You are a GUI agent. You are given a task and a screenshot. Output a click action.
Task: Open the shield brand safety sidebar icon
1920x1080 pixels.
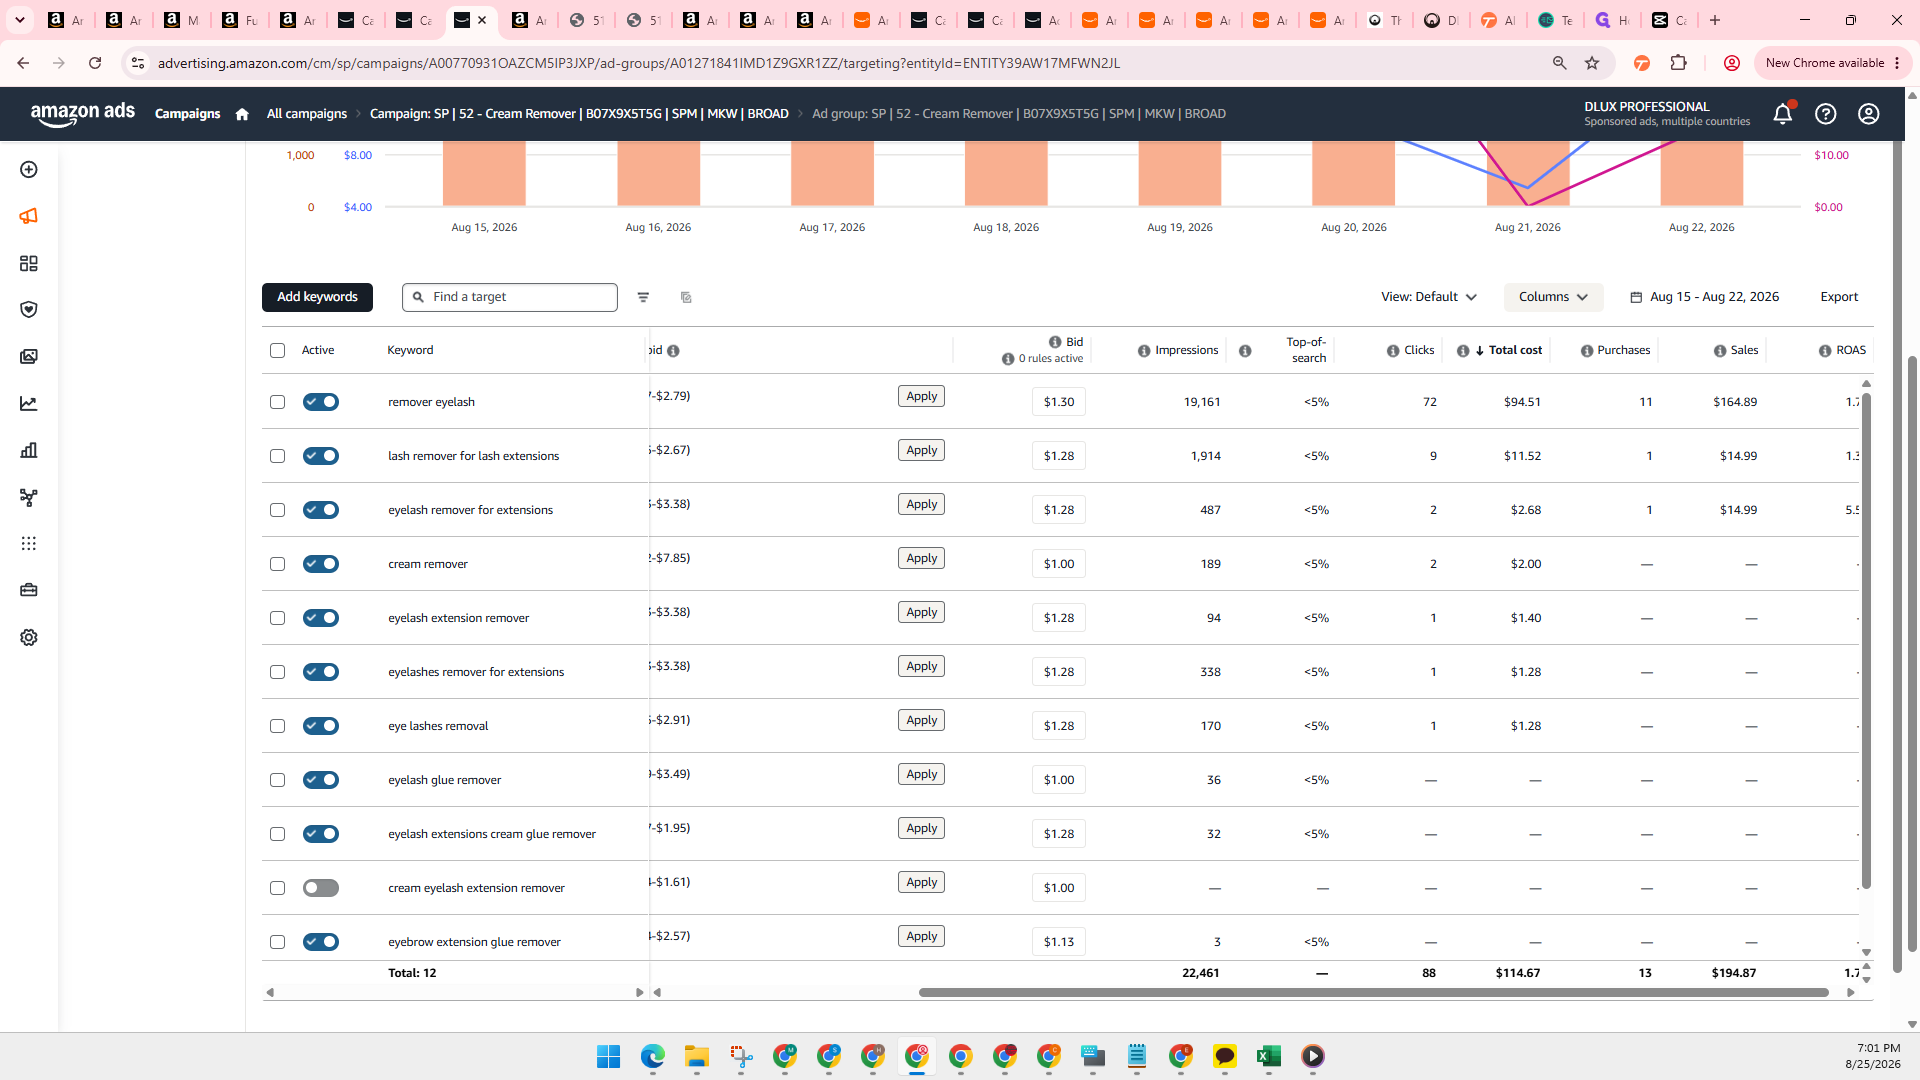pos(29,310)
